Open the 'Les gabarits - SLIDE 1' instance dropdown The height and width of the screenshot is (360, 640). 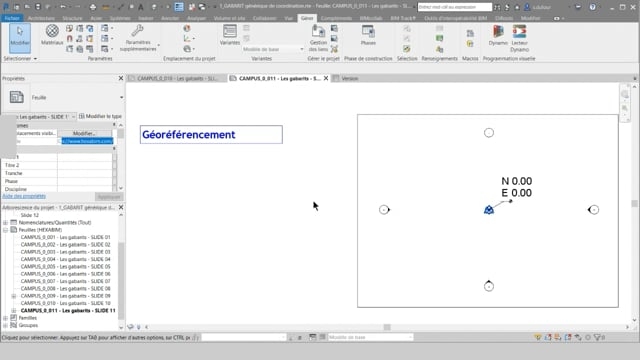click(x=73, y=117)
